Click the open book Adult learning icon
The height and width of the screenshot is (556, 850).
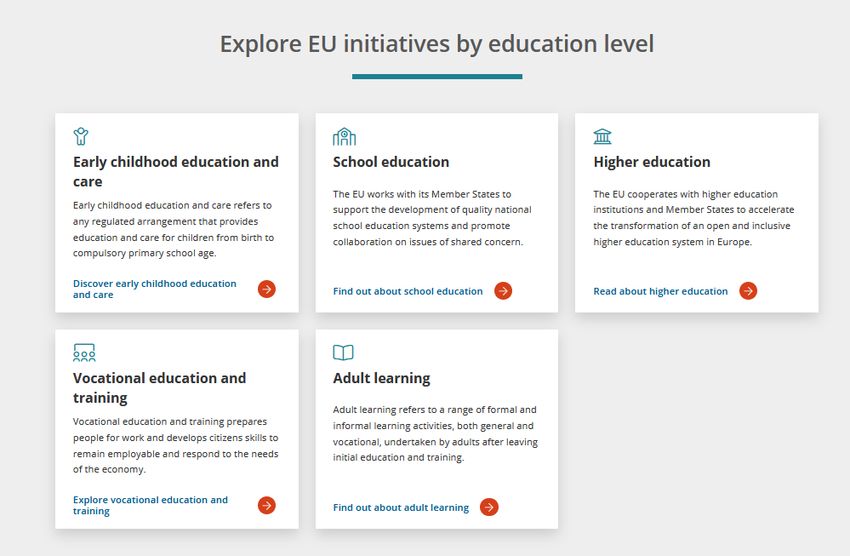click(343, 352)
